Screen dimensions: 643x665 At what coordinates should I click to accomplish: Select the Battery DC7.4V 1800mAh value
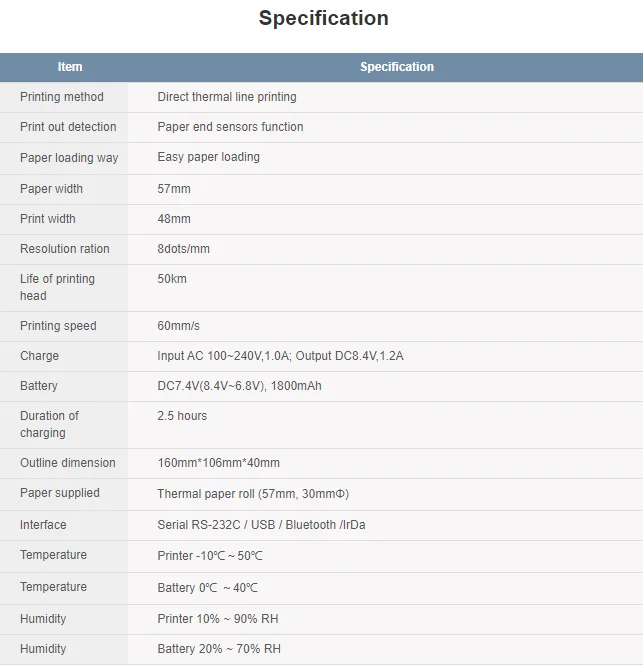coord(239,386)
